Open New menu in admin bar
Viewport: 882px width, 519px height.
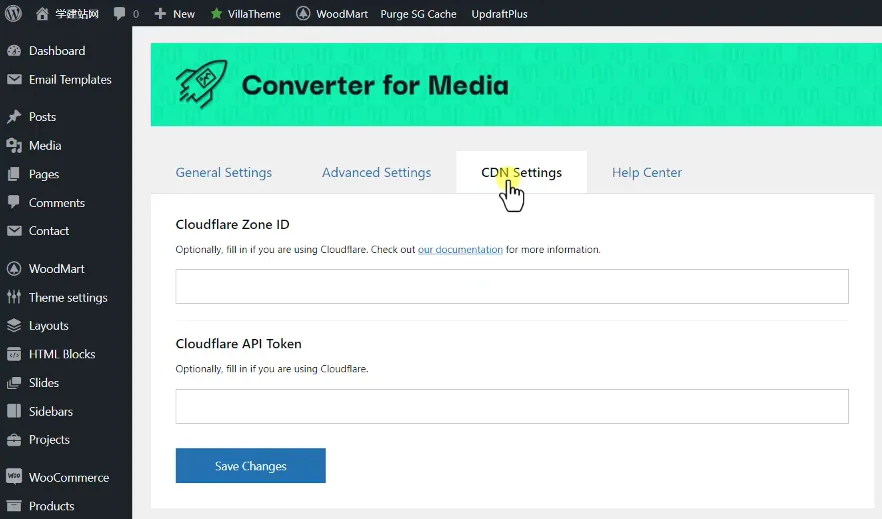pyautogui.click(x=183, y=14)
